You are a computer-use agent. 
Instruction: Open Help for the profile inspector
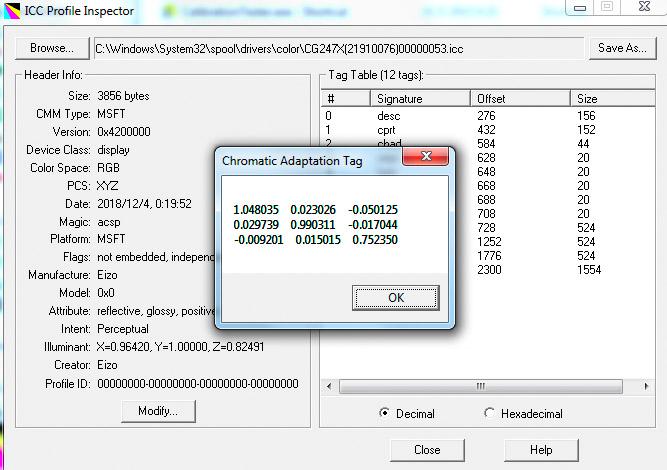pos(541,450)
